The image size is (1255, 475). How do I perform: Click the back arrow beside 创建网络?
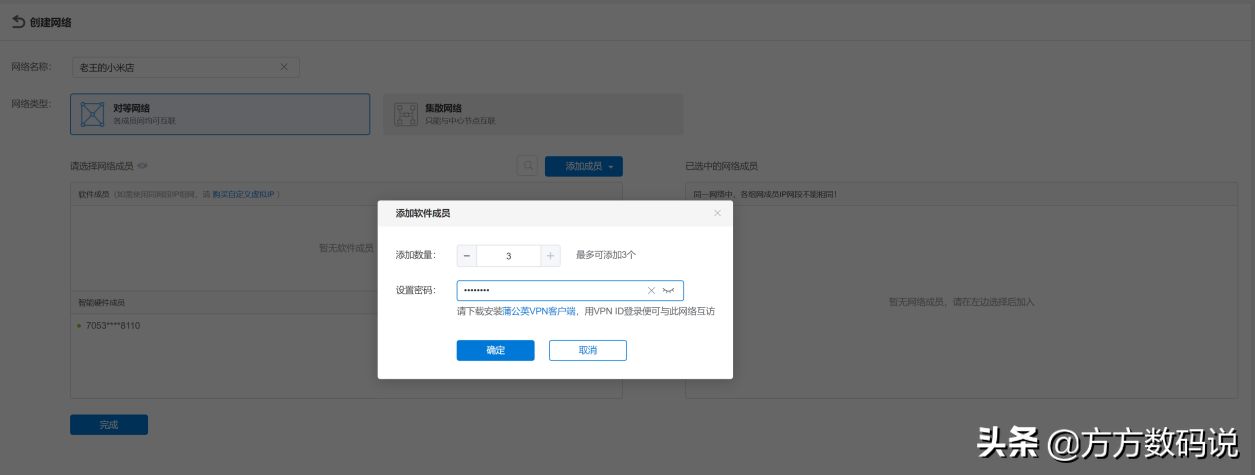pyautogui.click(x=18, y=21)
